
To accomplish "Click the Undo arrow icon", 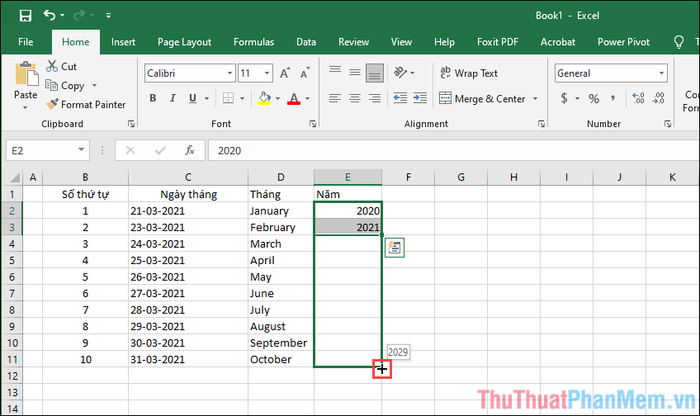I will 49,15.
